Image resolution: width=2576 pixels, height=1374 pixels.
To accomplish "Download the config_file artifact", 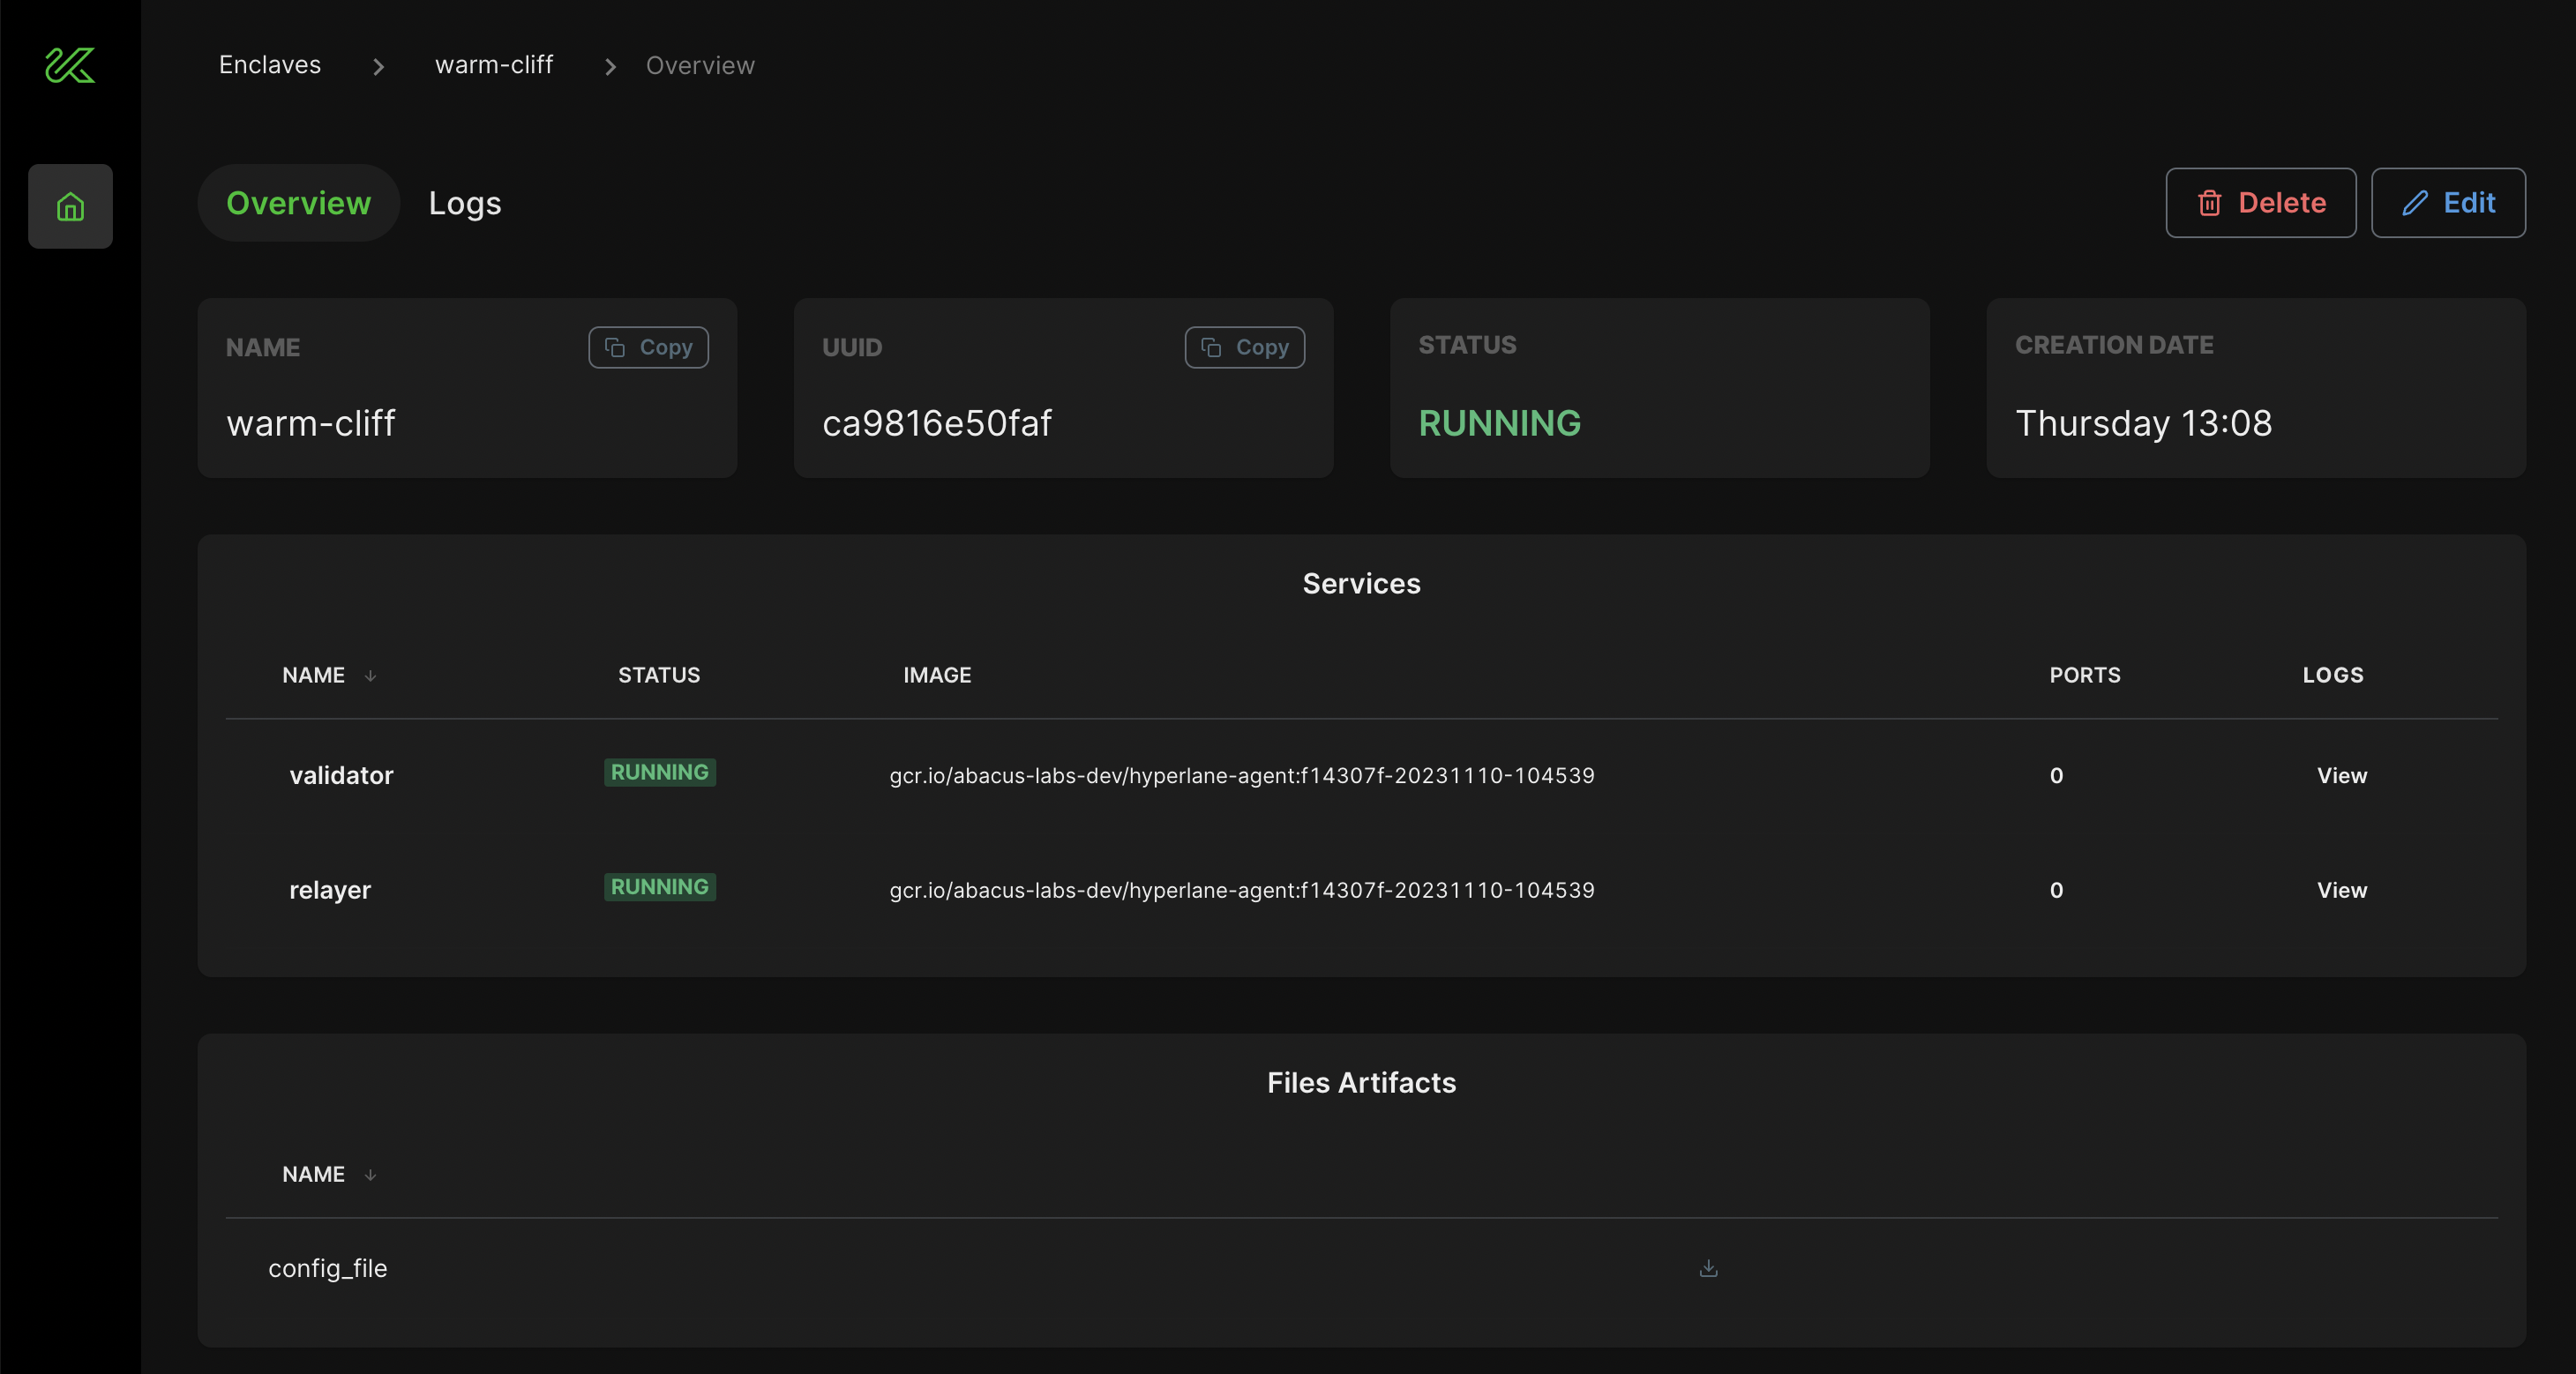I will click(1708, 1268).
